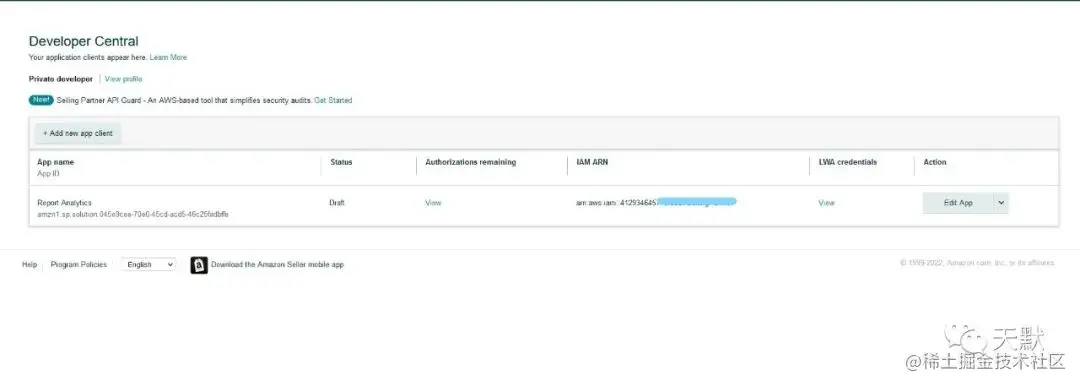Click the Private developer label

(61, 79)
